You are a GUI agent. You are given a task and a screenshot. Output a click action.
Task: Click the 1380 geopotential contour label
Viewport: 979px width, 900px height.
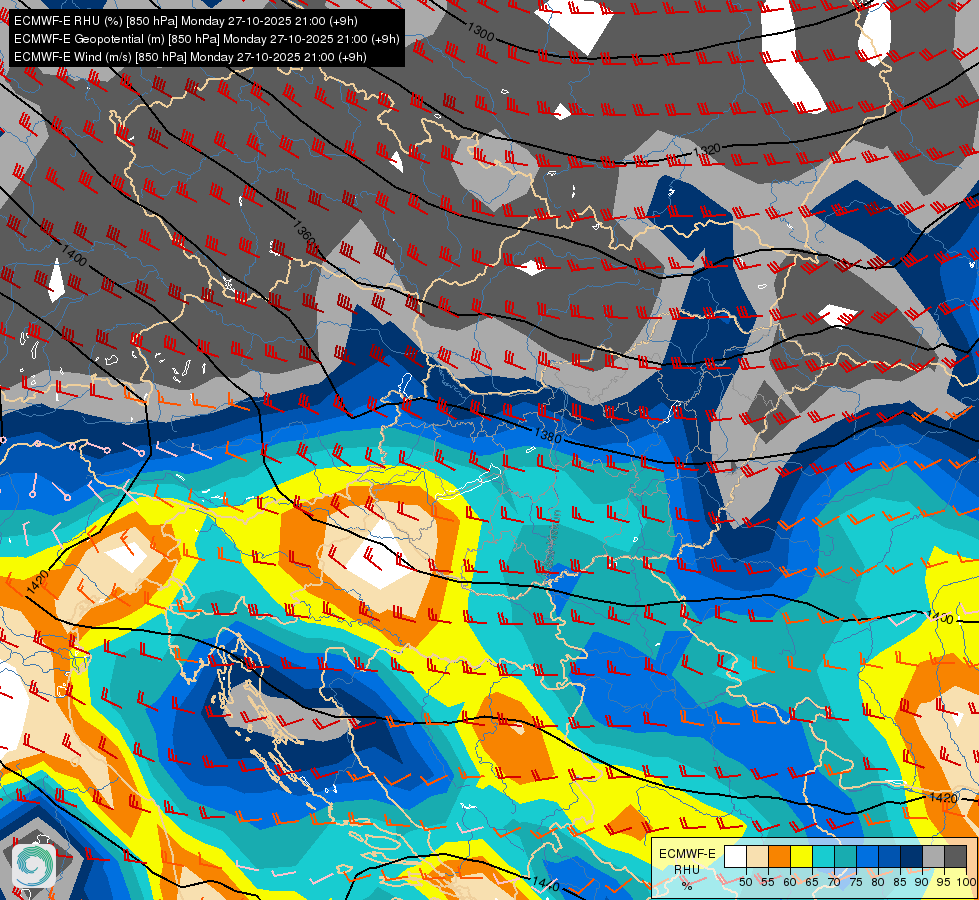point(548,435)
